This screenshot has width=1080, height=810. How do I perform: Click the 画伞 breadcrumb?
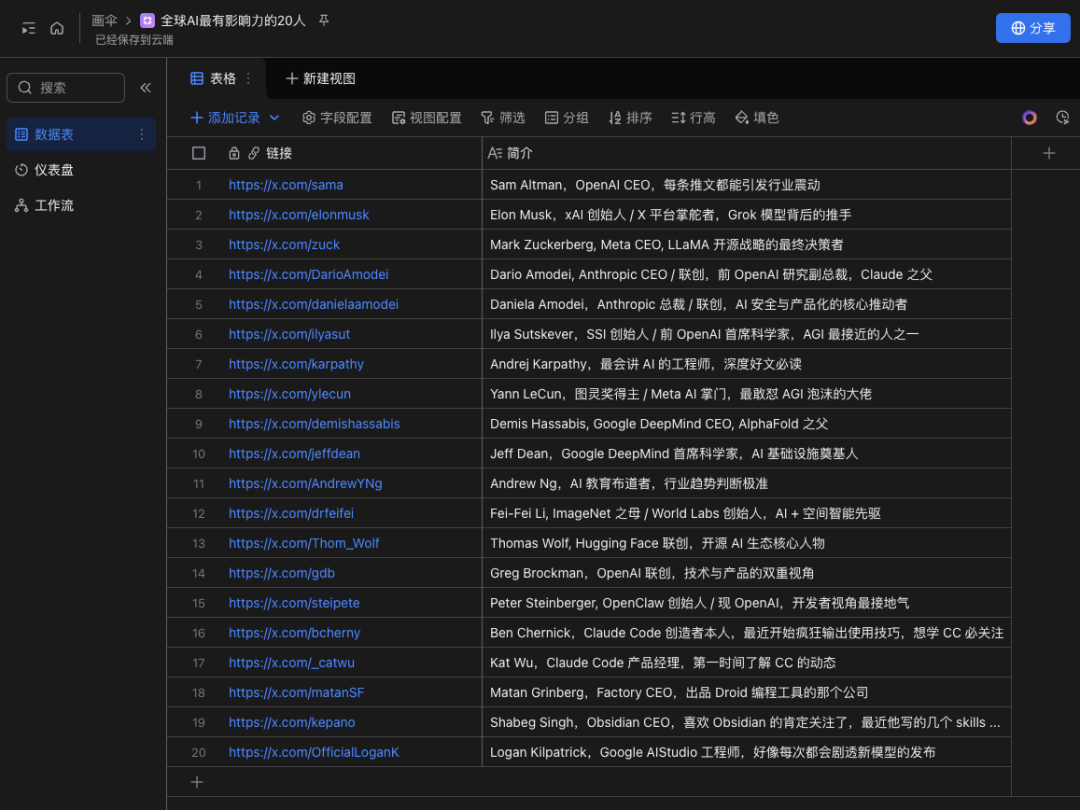coord(104,21)
